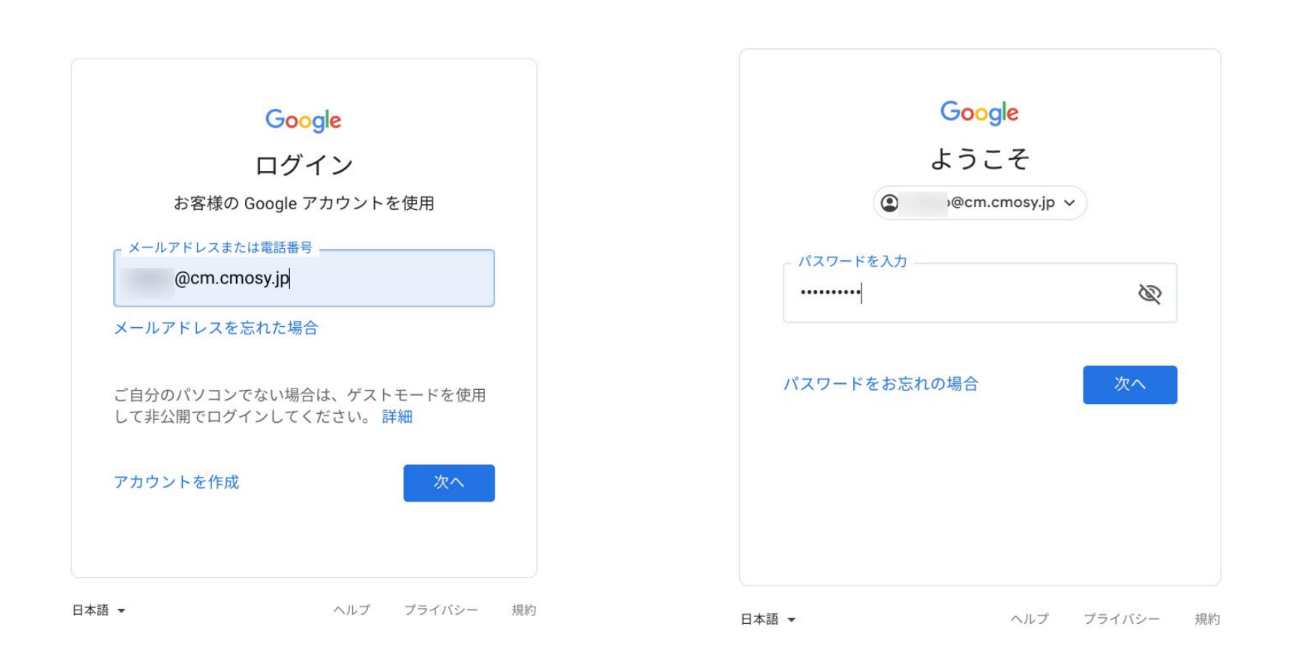
Task: Click the account avatar icon in email chip
Action: pyautogui.click(x=889, y=203)
